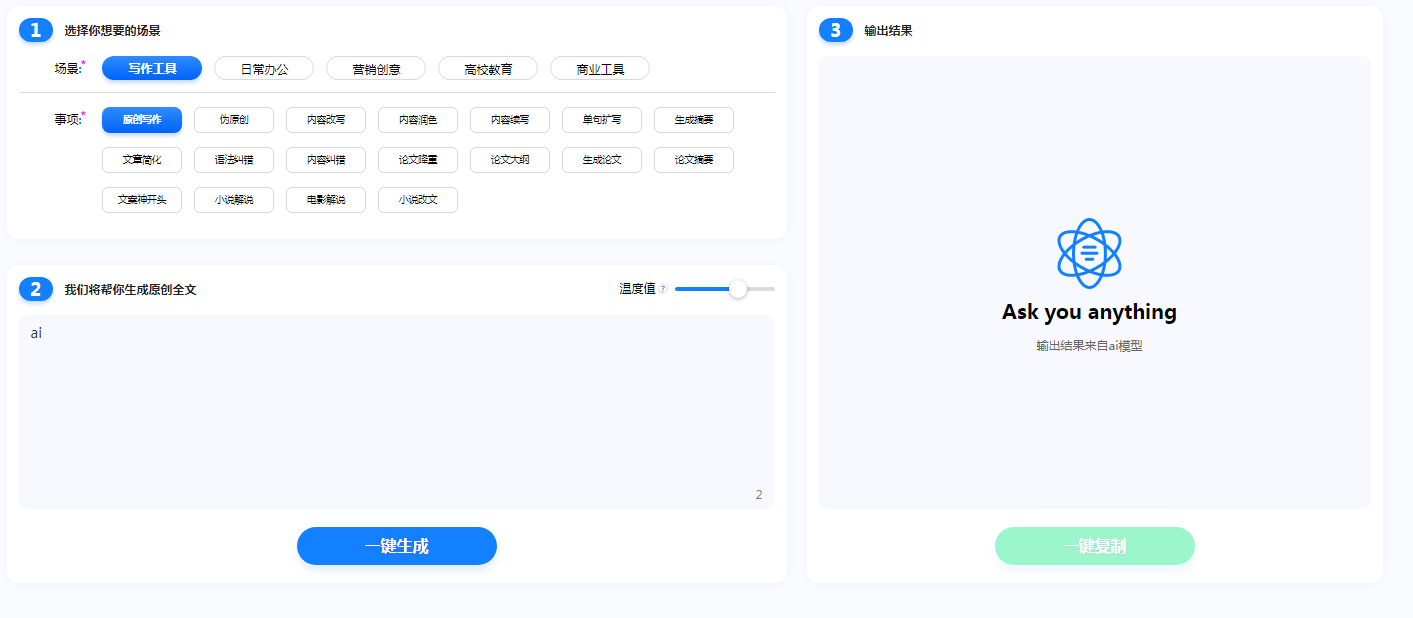Click the 温度值 slider handle

738,289
